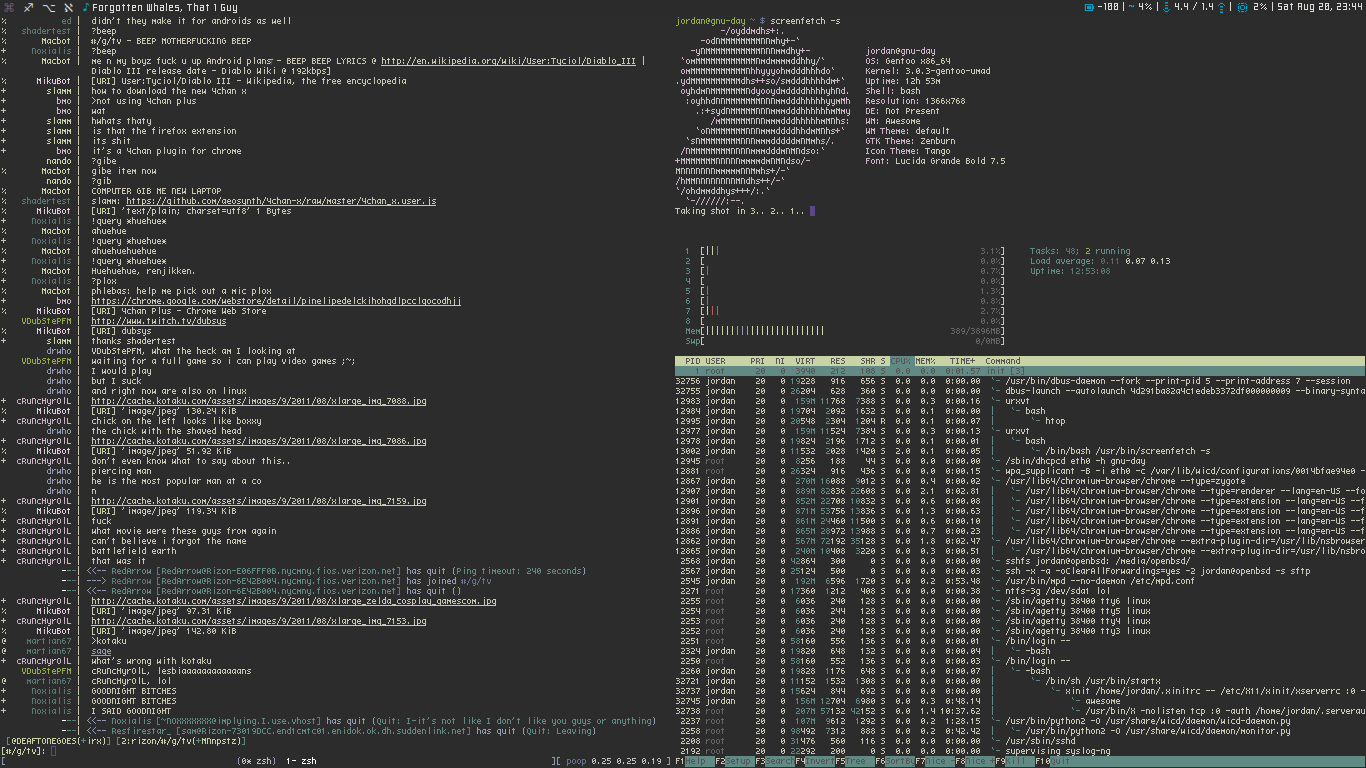
Task: Click the CPU gear icon next to 2%
Action: click(x=1242, y=7)
